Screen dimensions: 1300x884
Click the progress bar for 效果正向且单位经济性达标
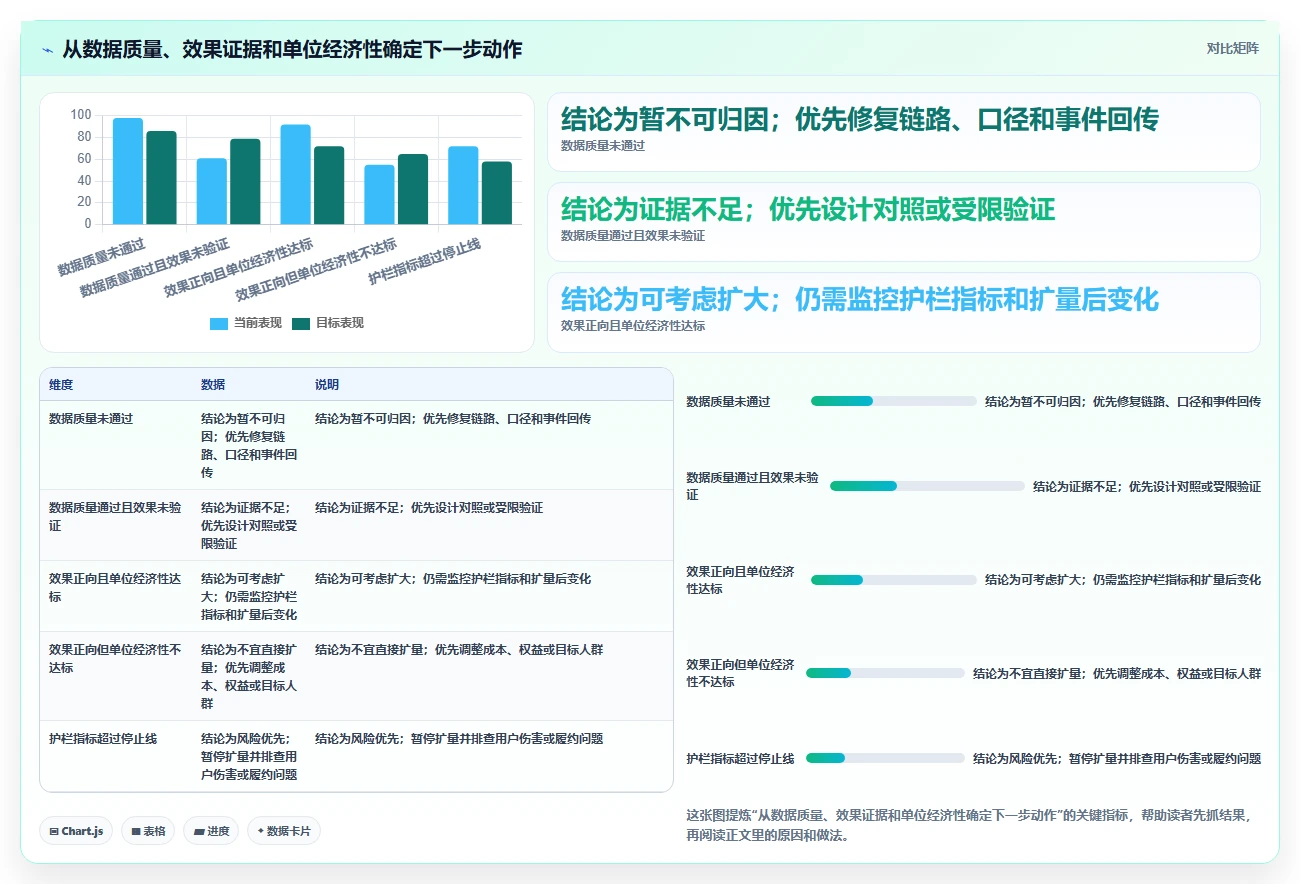point(893,580)
